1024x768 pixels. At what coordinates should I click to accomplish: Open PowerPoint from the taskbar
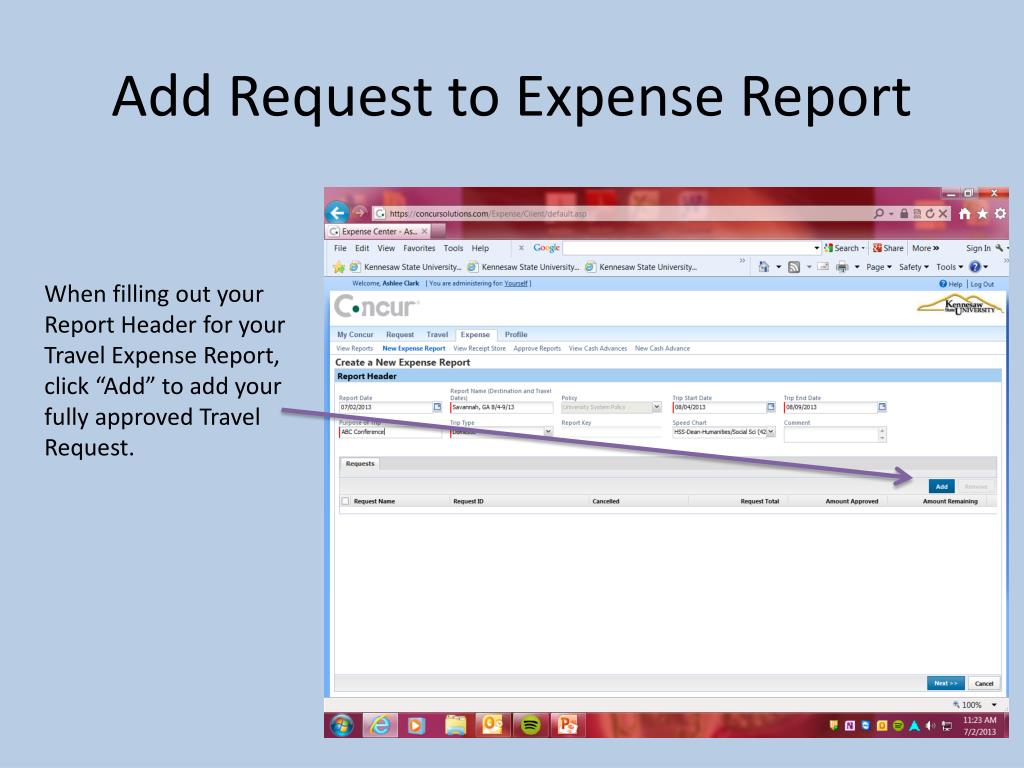[568, 725]
